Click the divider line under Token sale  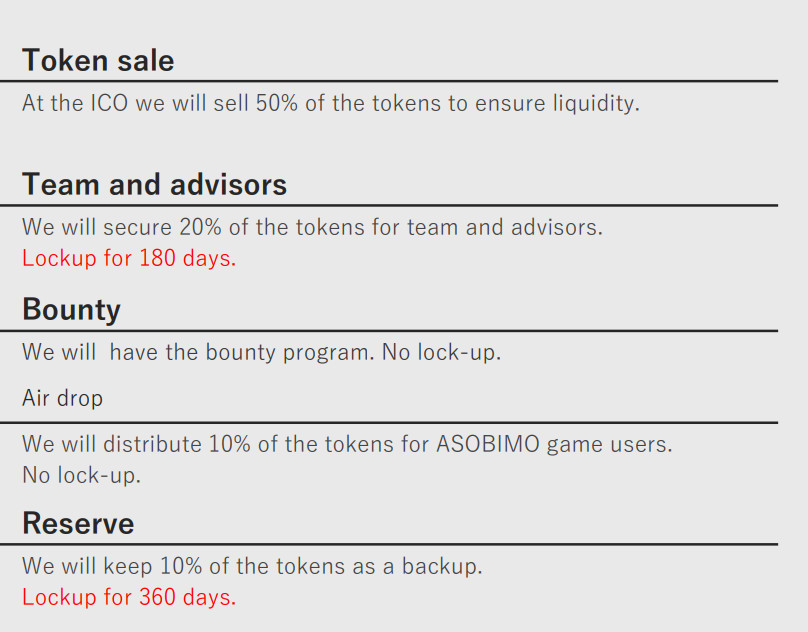coord(400,81)
